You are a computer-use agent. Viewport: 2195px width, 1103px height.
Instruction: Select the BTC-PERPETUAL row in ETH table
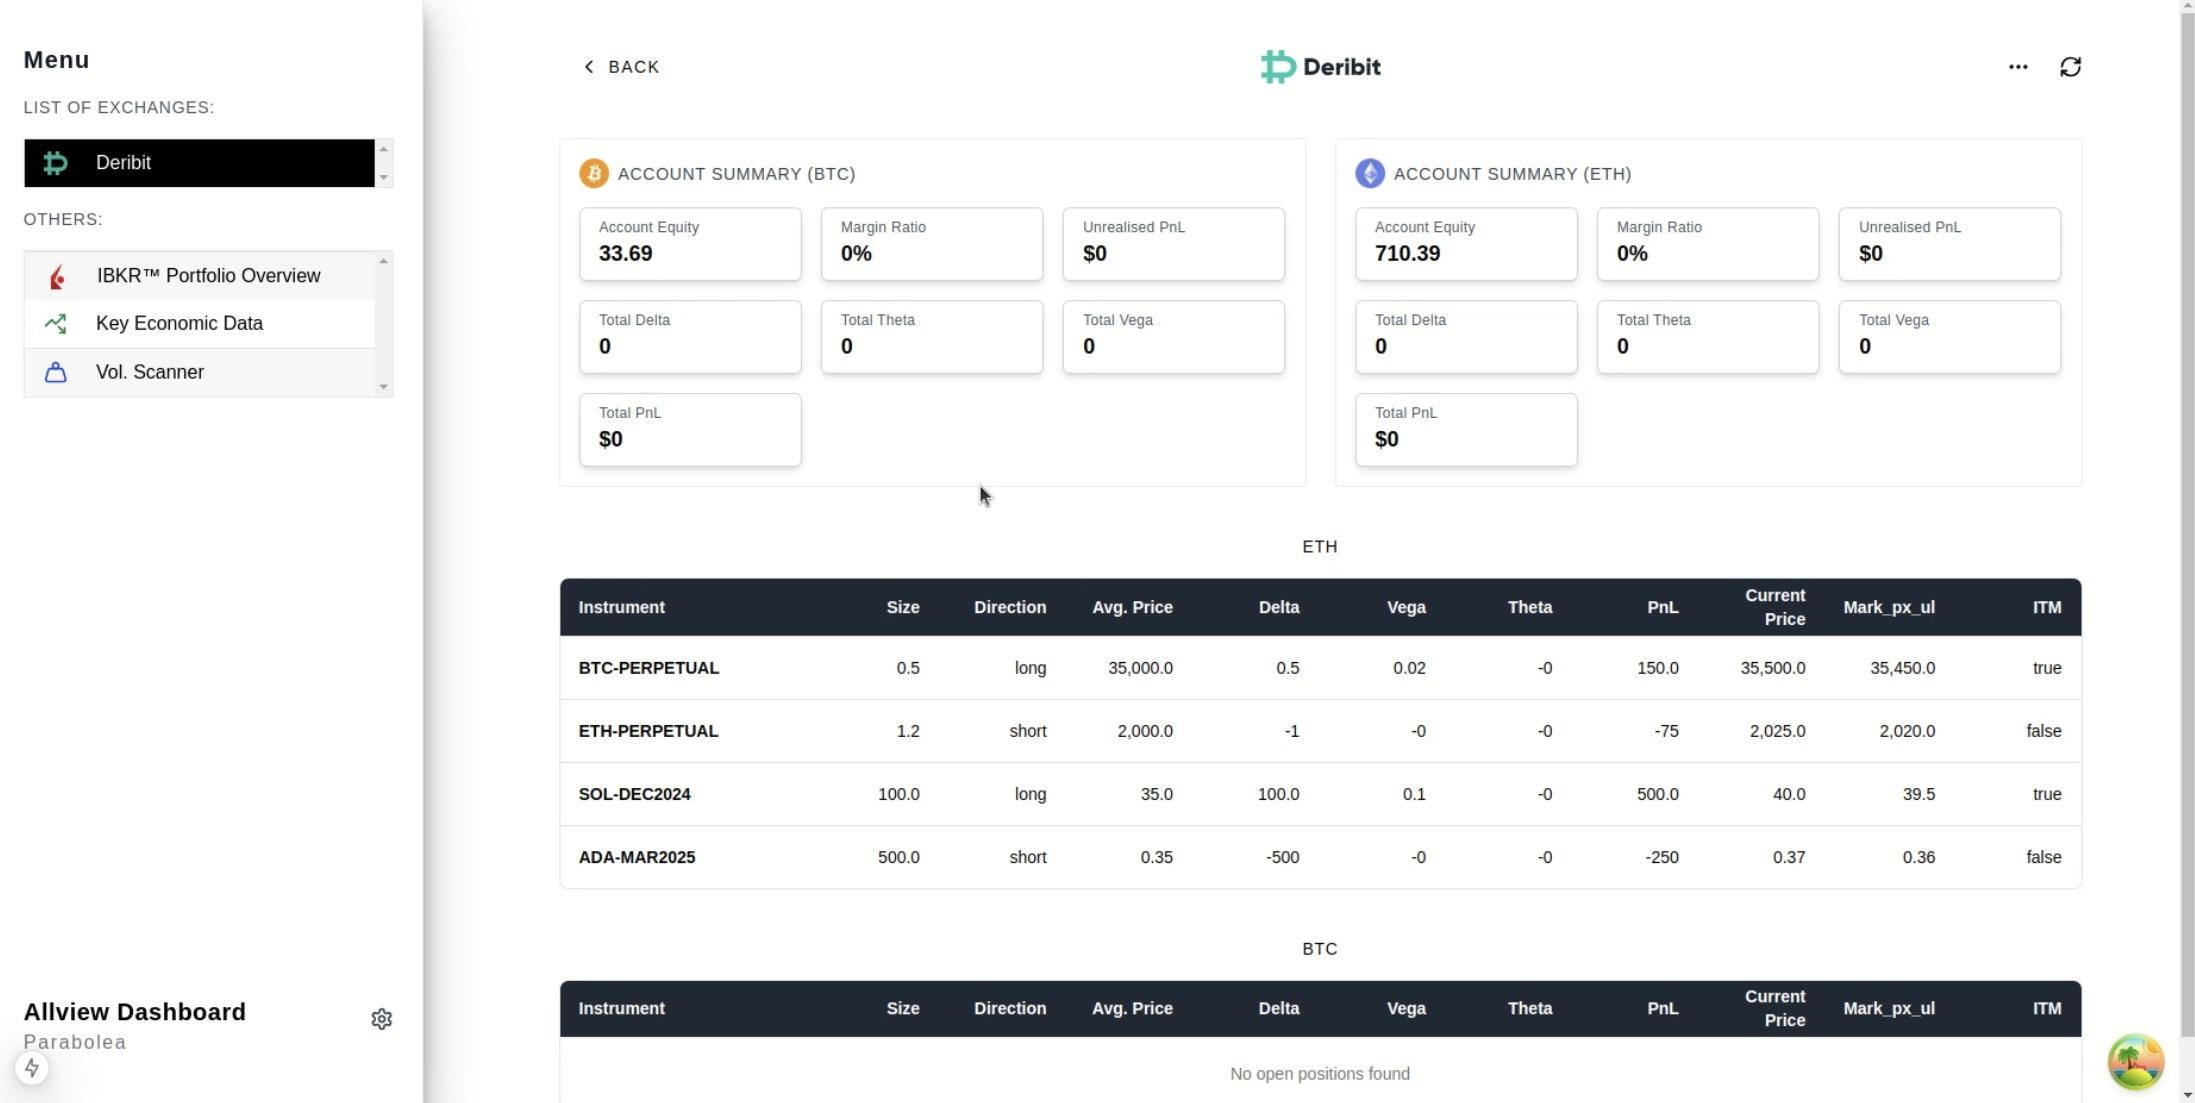(x=648, y=668)
